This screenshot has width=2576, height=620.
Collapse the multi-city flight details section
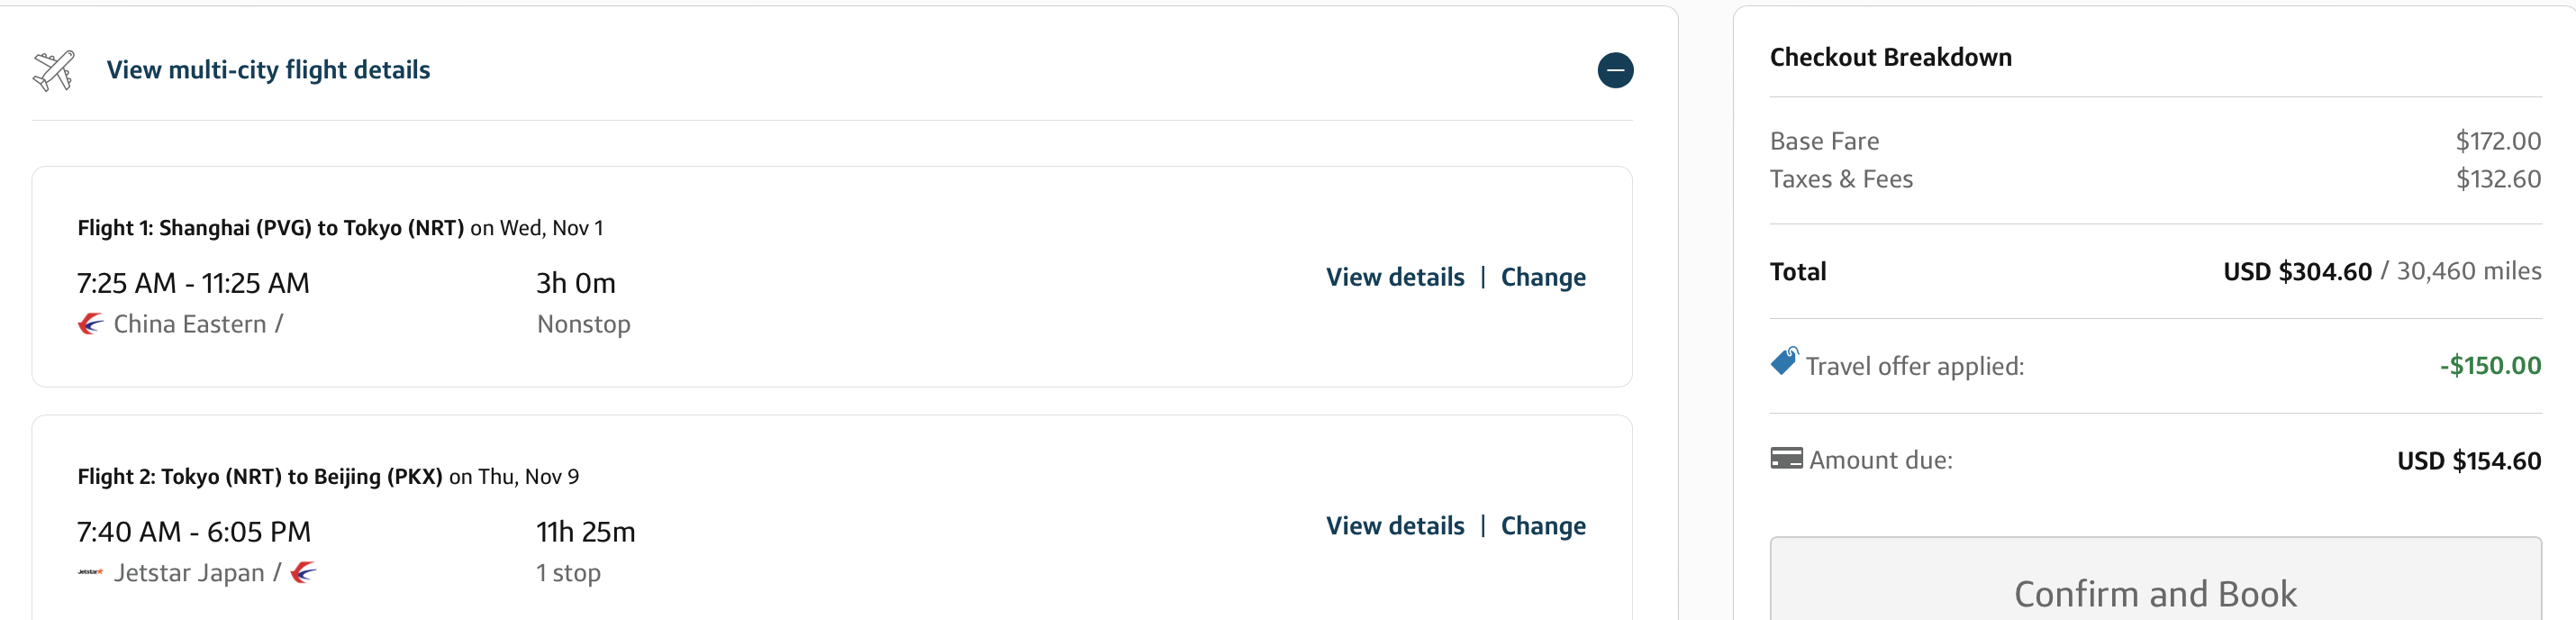click(1614, 71)
